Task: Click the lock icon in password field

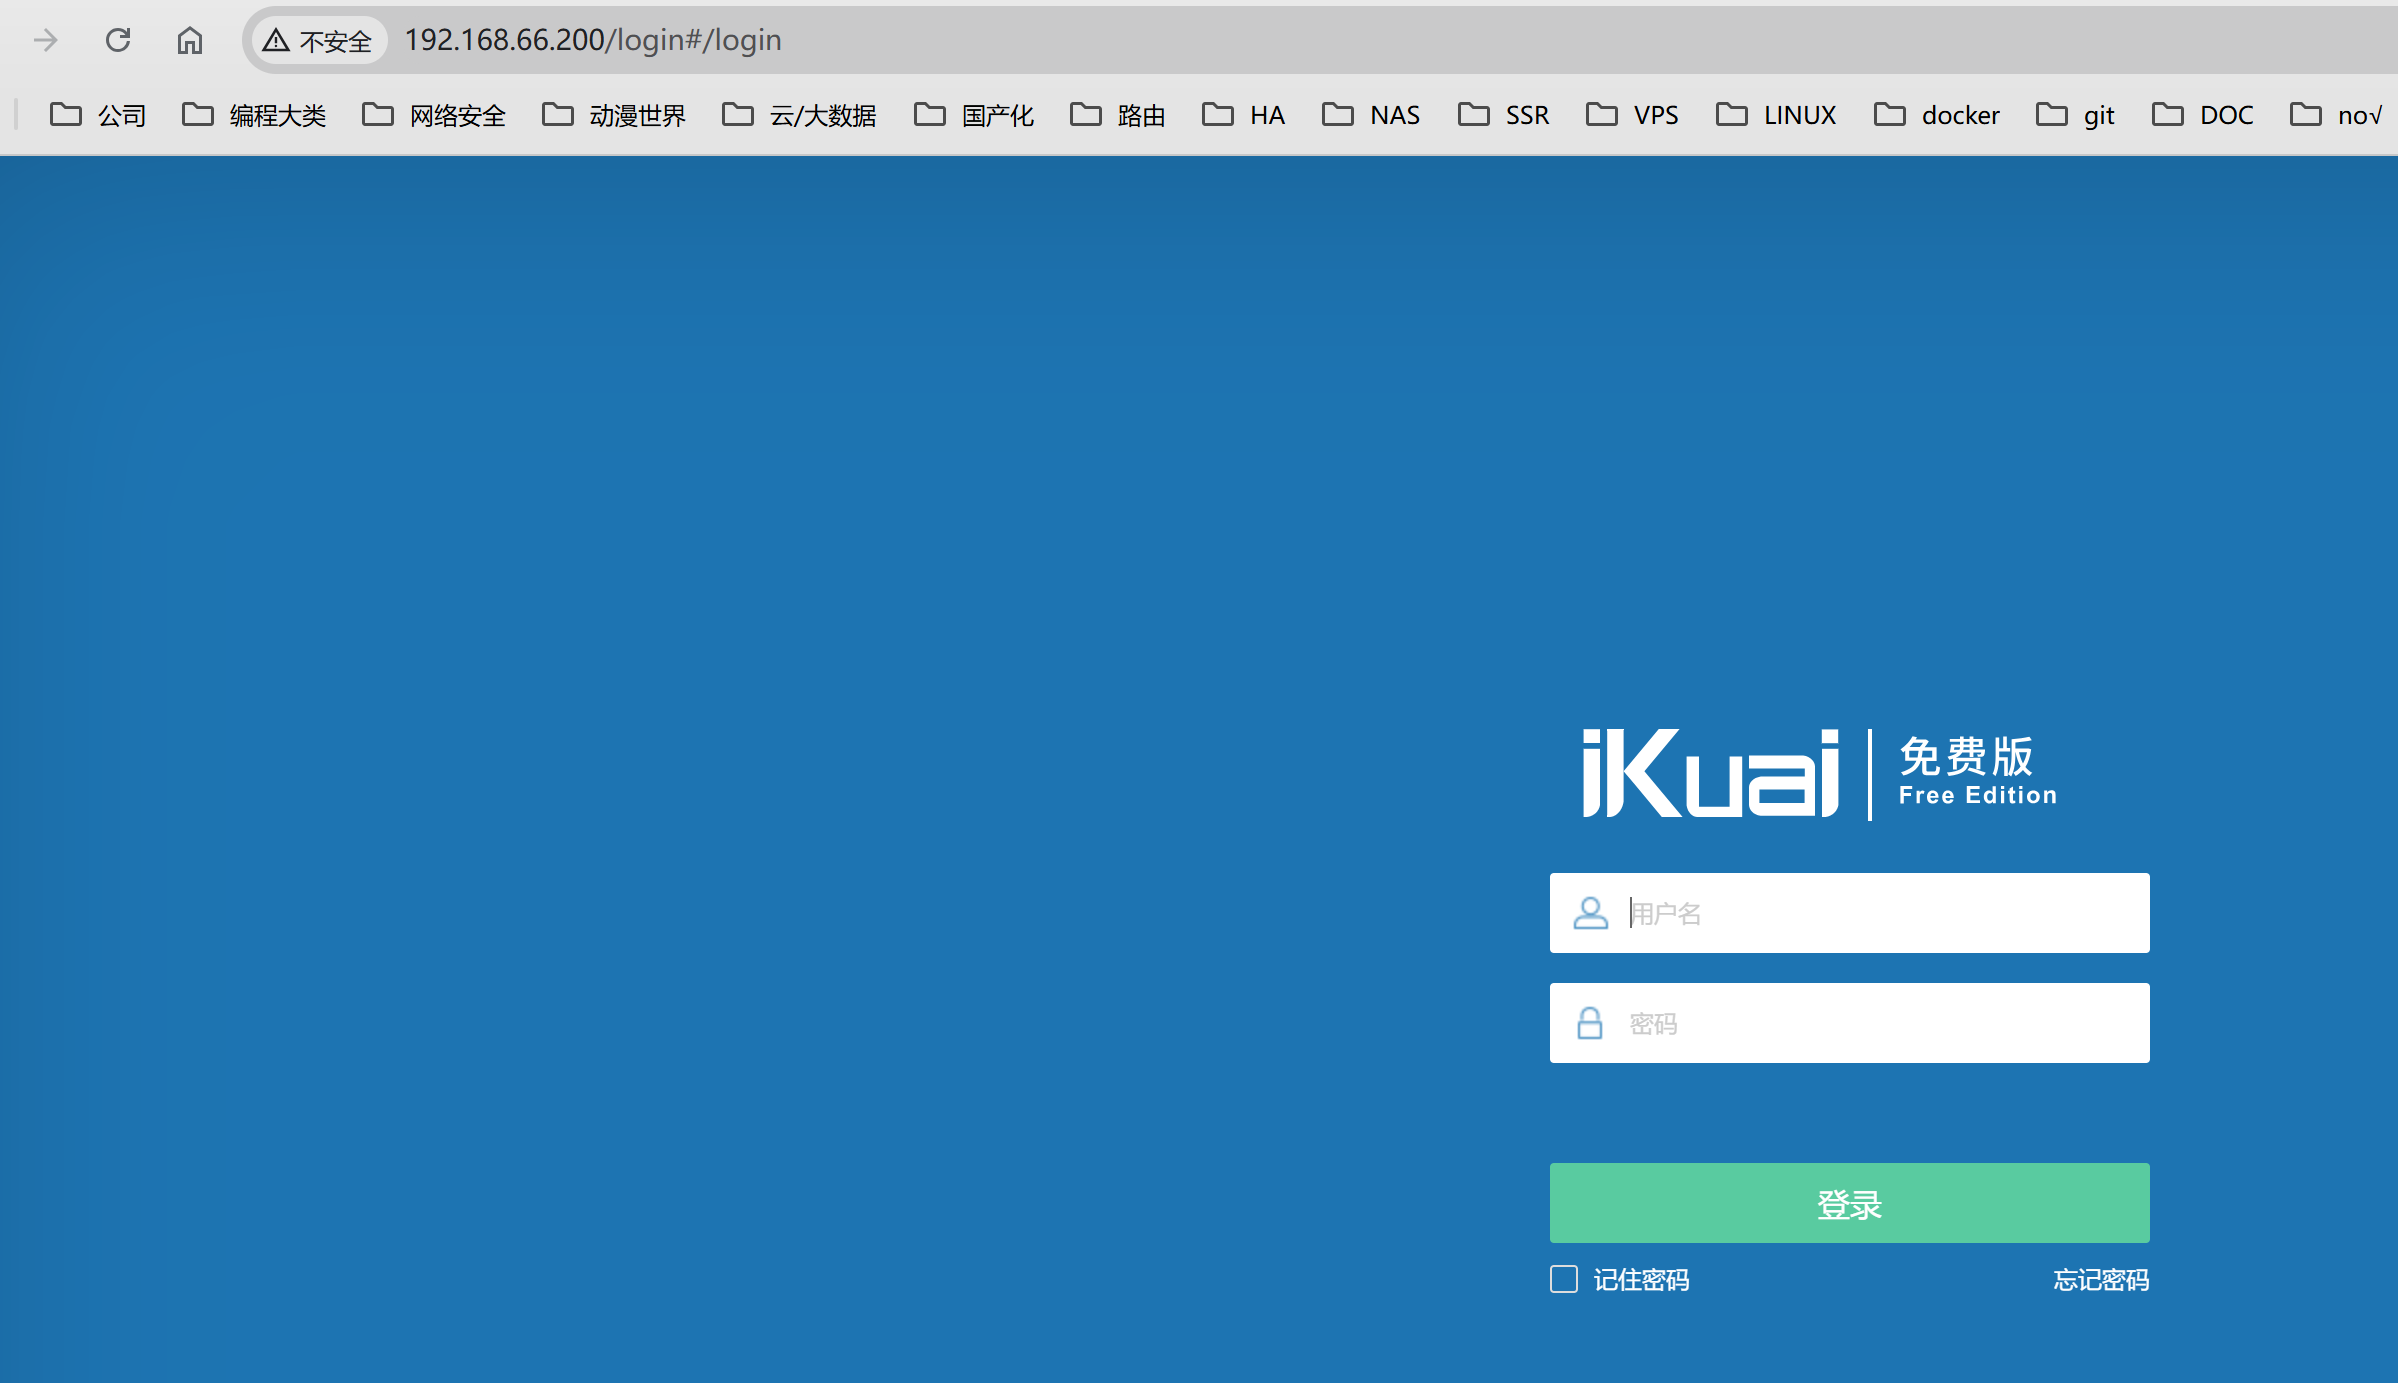Action: 1590,1023
